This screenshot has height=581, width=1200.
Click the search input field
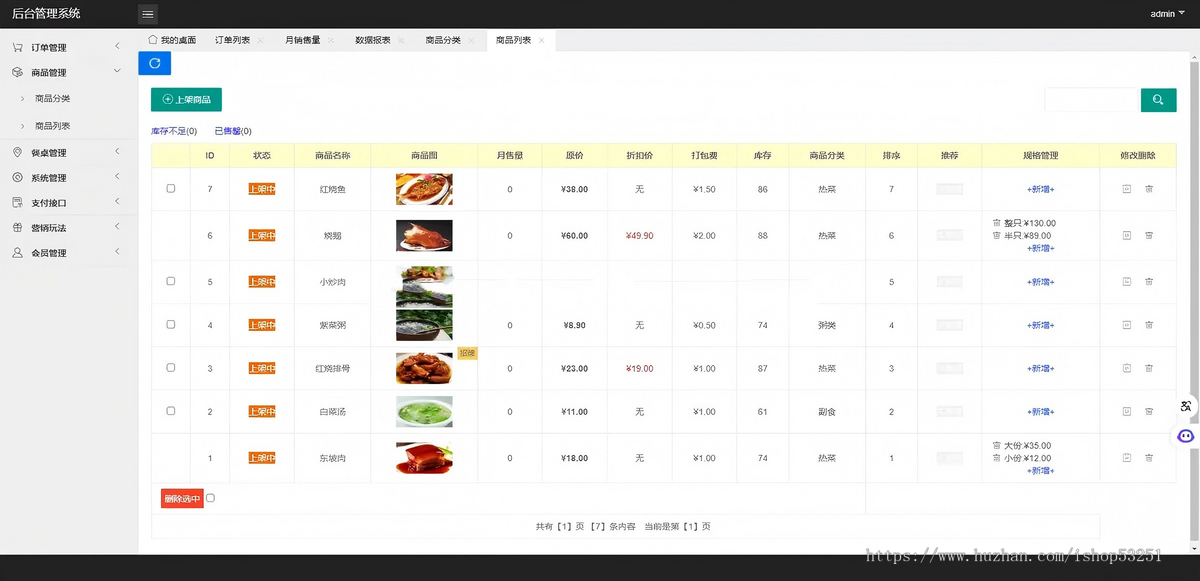1092,100
